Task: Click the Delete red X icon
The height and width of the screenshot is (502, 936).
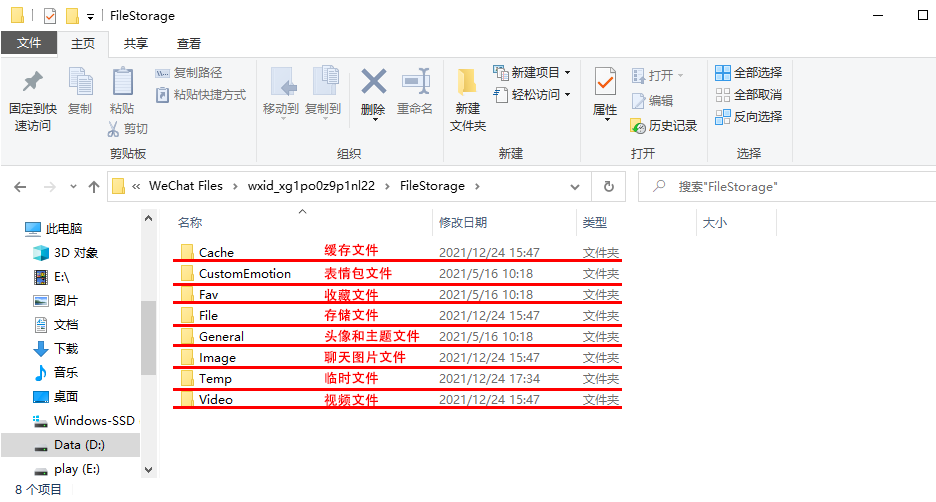Action: pyautogui.click(x=373, y=83)
